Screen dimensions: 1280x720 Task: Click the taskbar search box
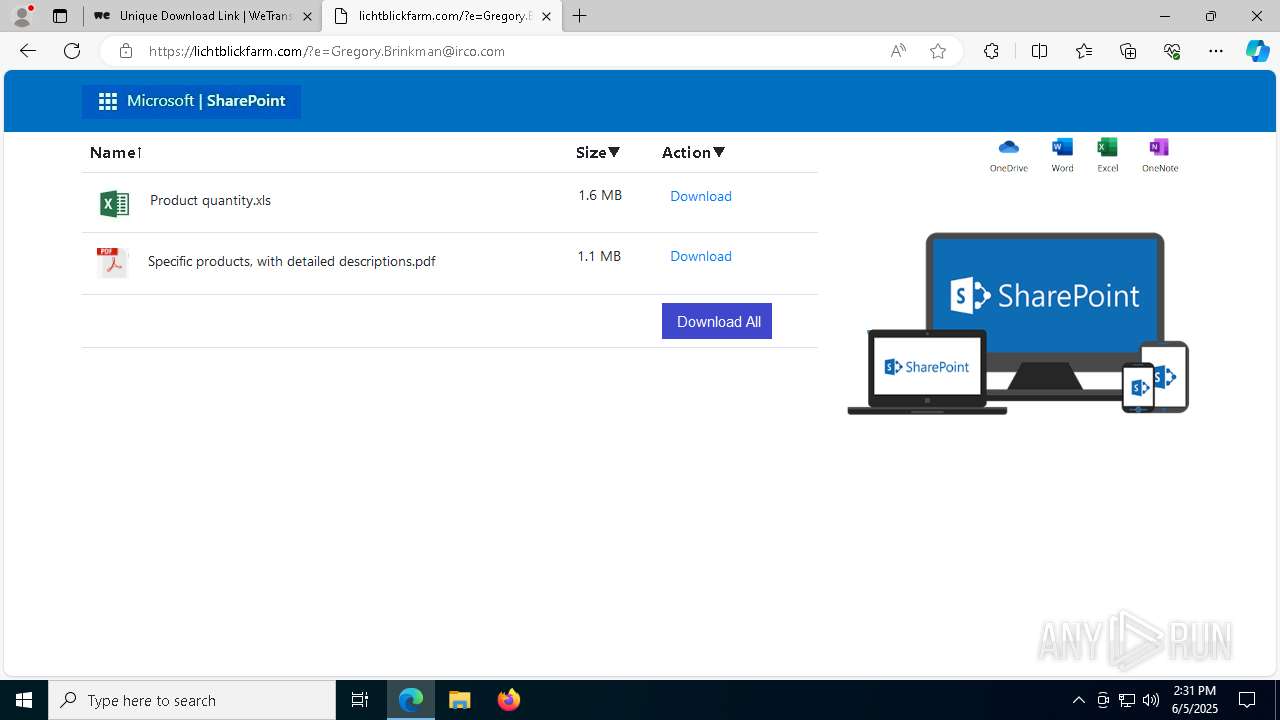coord(192,700)
